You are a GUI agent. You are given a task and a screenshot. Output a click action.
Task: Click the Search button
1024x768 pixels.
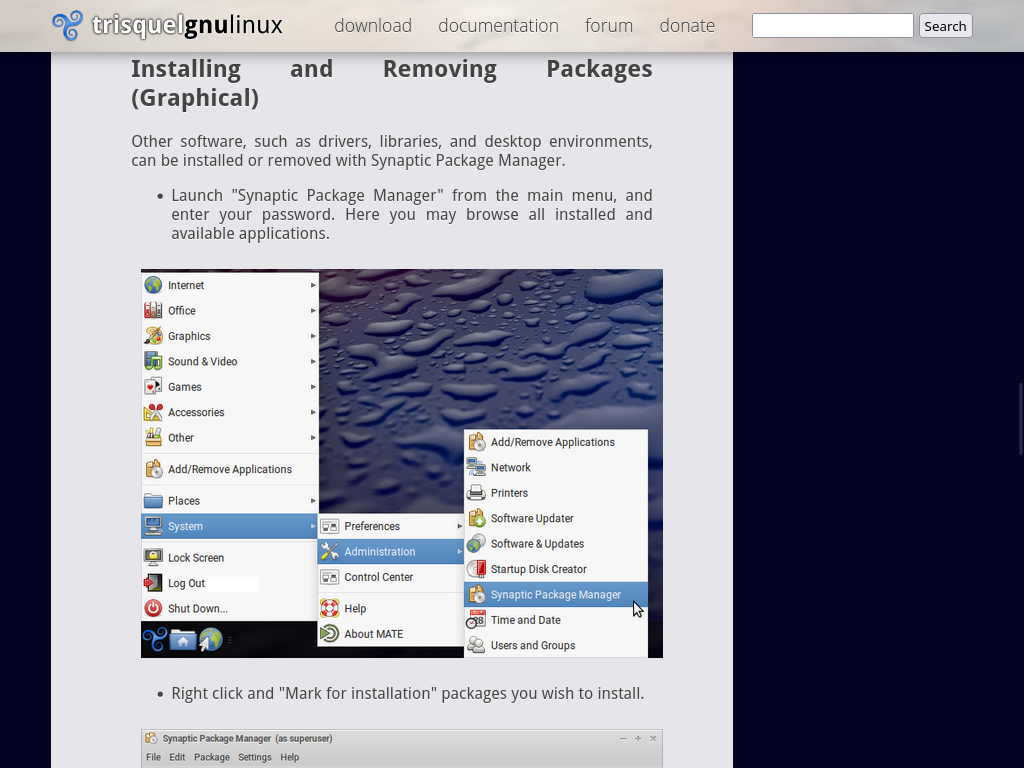(945, 26)
